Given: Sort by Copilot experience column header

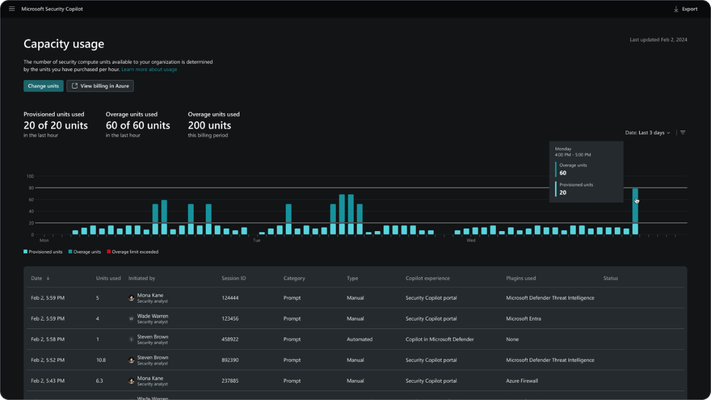Looking at the screenshot, I should 428,278.
